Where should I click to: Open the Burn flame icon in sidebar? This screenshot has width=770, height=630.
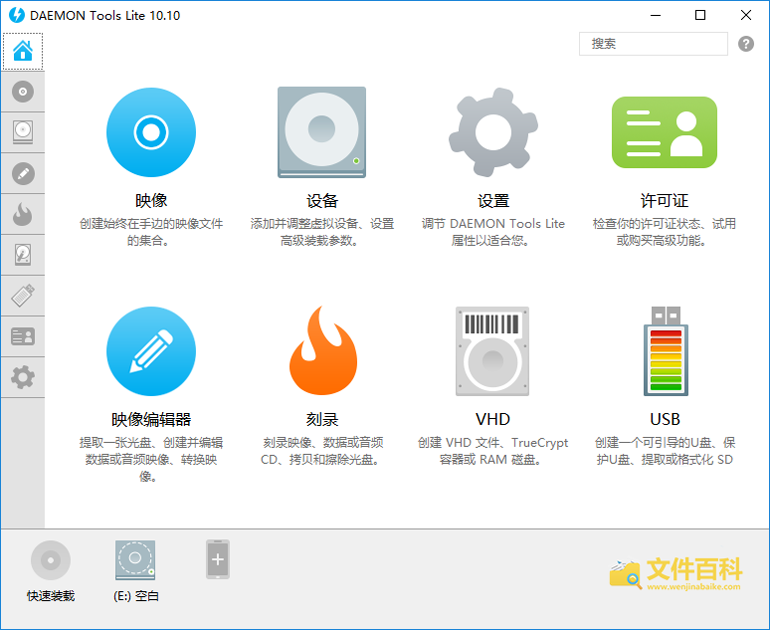(23, 214)
